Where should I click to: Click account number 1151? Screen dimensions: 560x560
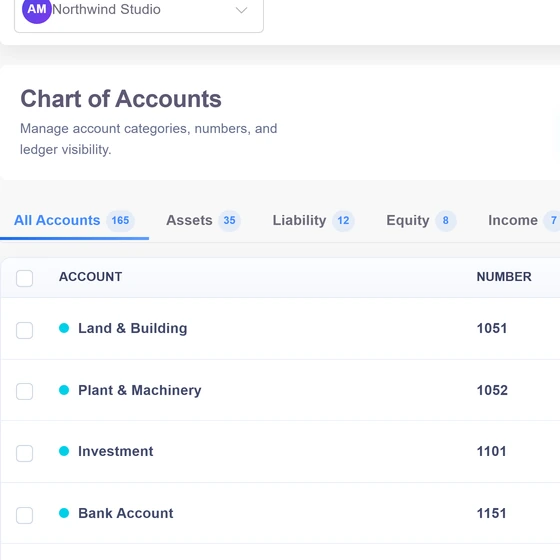[x=491, y=513]
